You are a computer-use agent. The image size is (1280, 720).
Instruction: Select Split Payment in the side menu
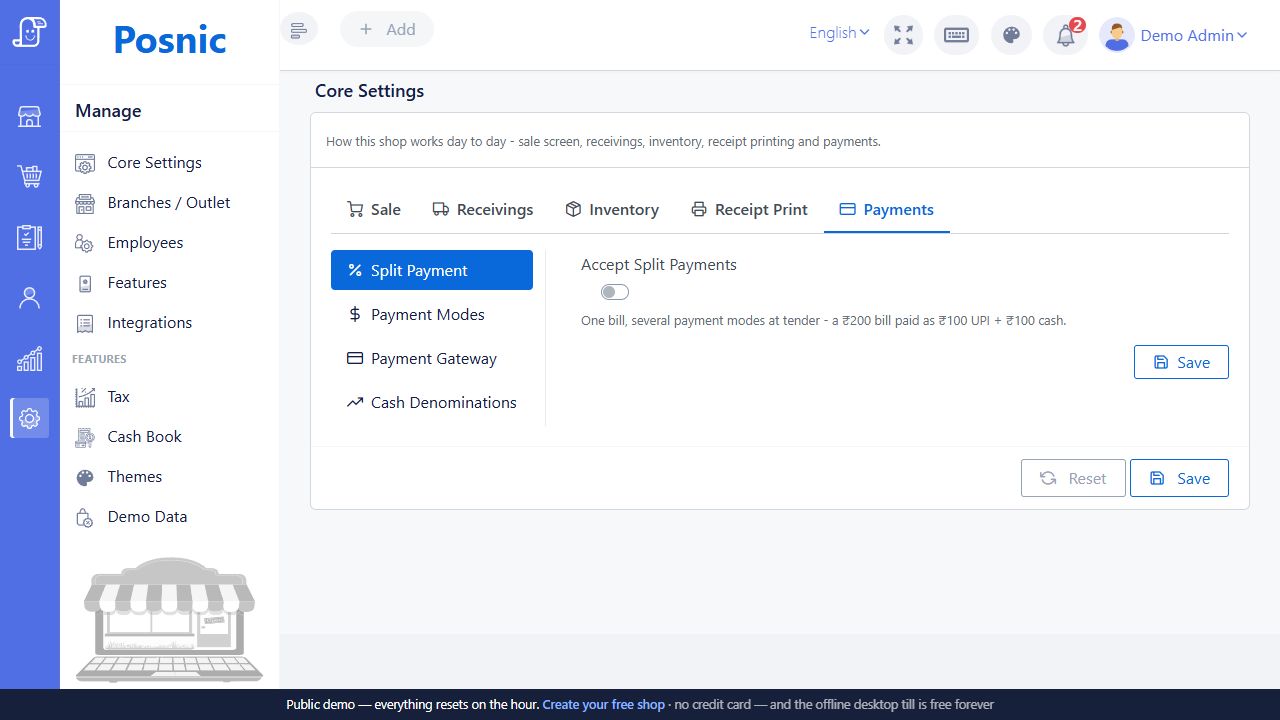point(432,270)
